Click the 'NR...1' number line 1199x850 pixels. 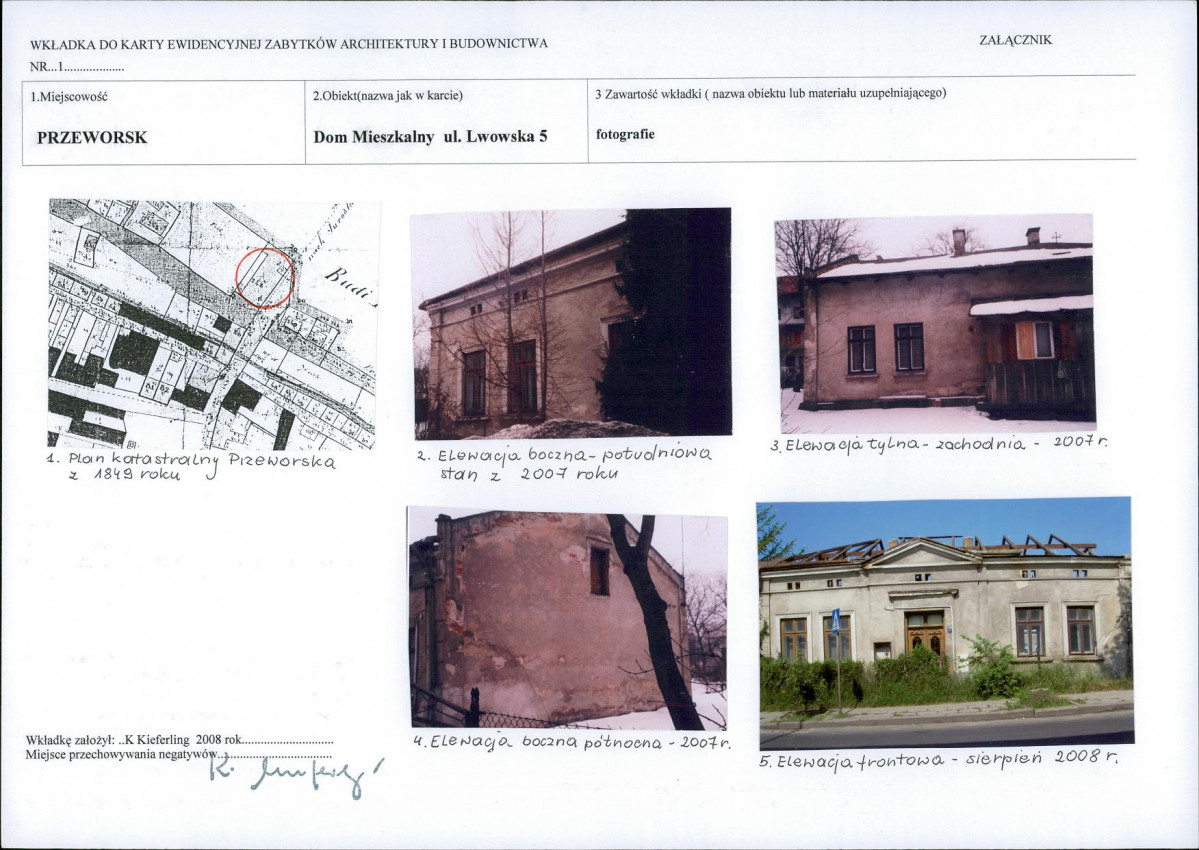click(x=76, y=67)
